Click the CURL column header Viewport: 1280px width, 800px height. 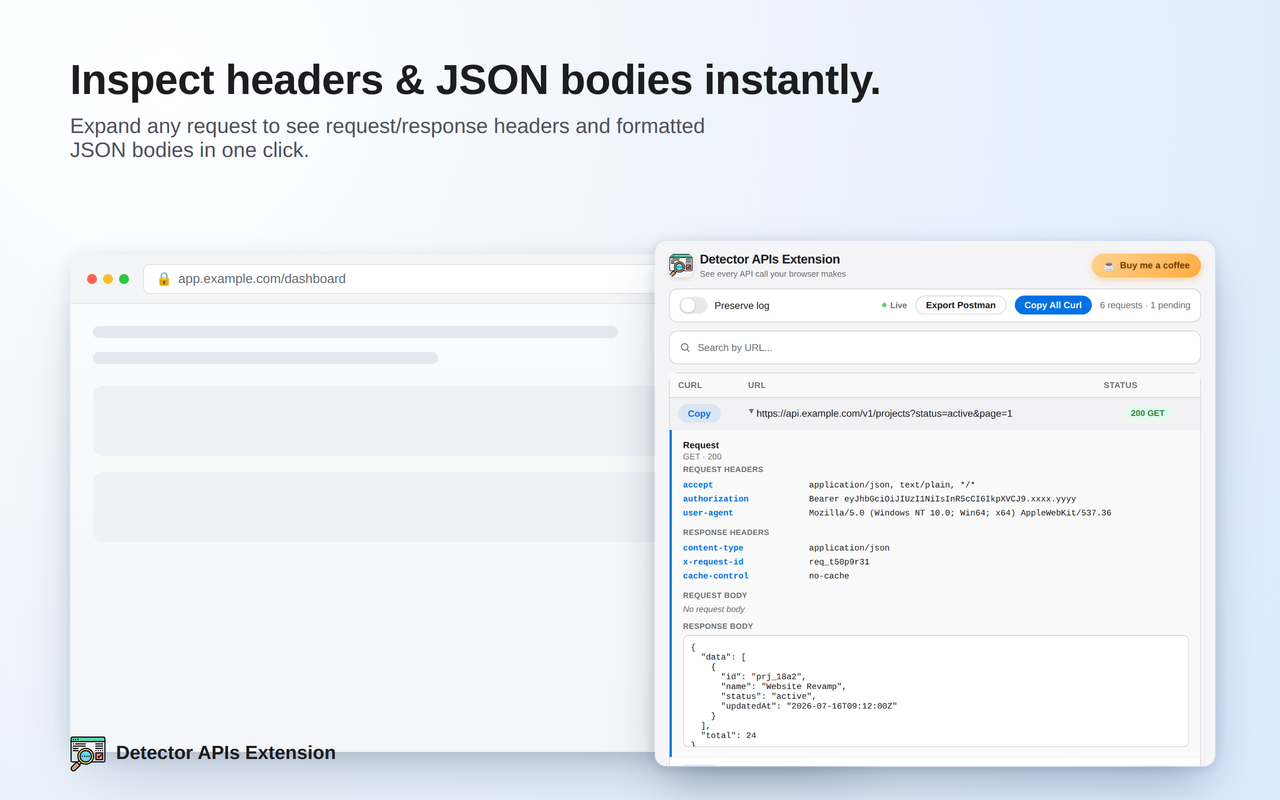(690, 385)
